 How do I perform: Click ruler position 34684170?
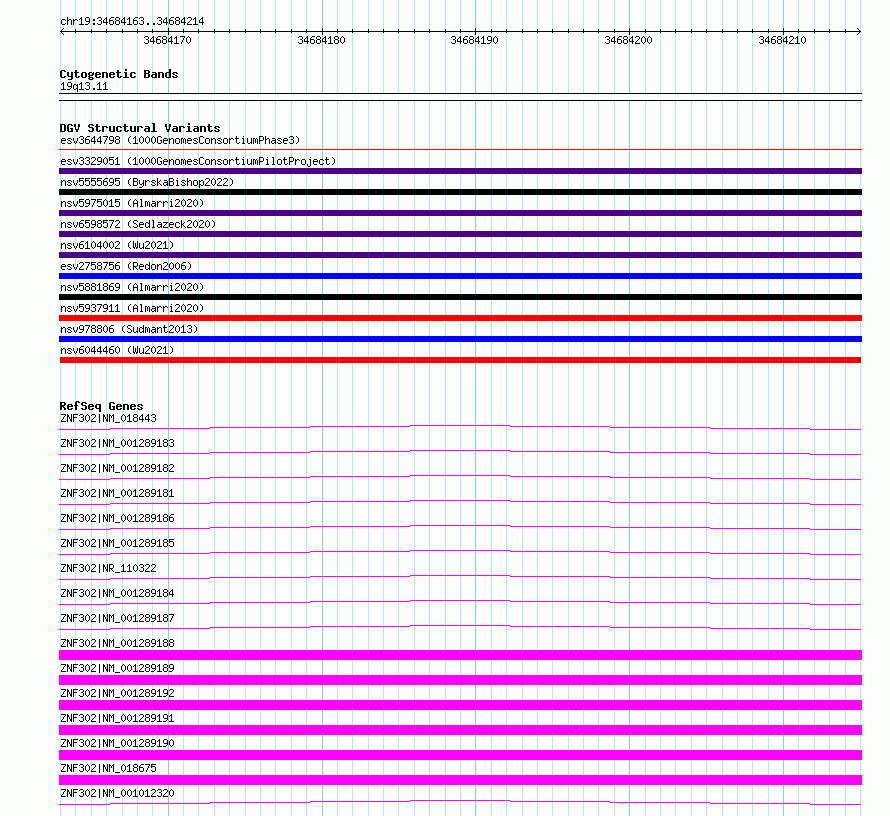pos(167,40)
